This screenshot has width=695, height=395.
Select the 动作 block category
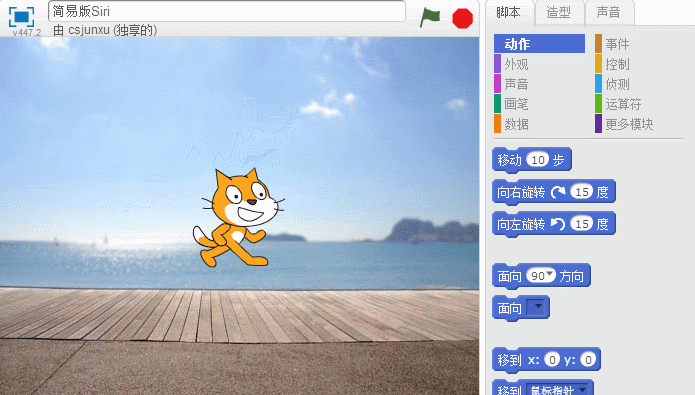coord(539,44)
